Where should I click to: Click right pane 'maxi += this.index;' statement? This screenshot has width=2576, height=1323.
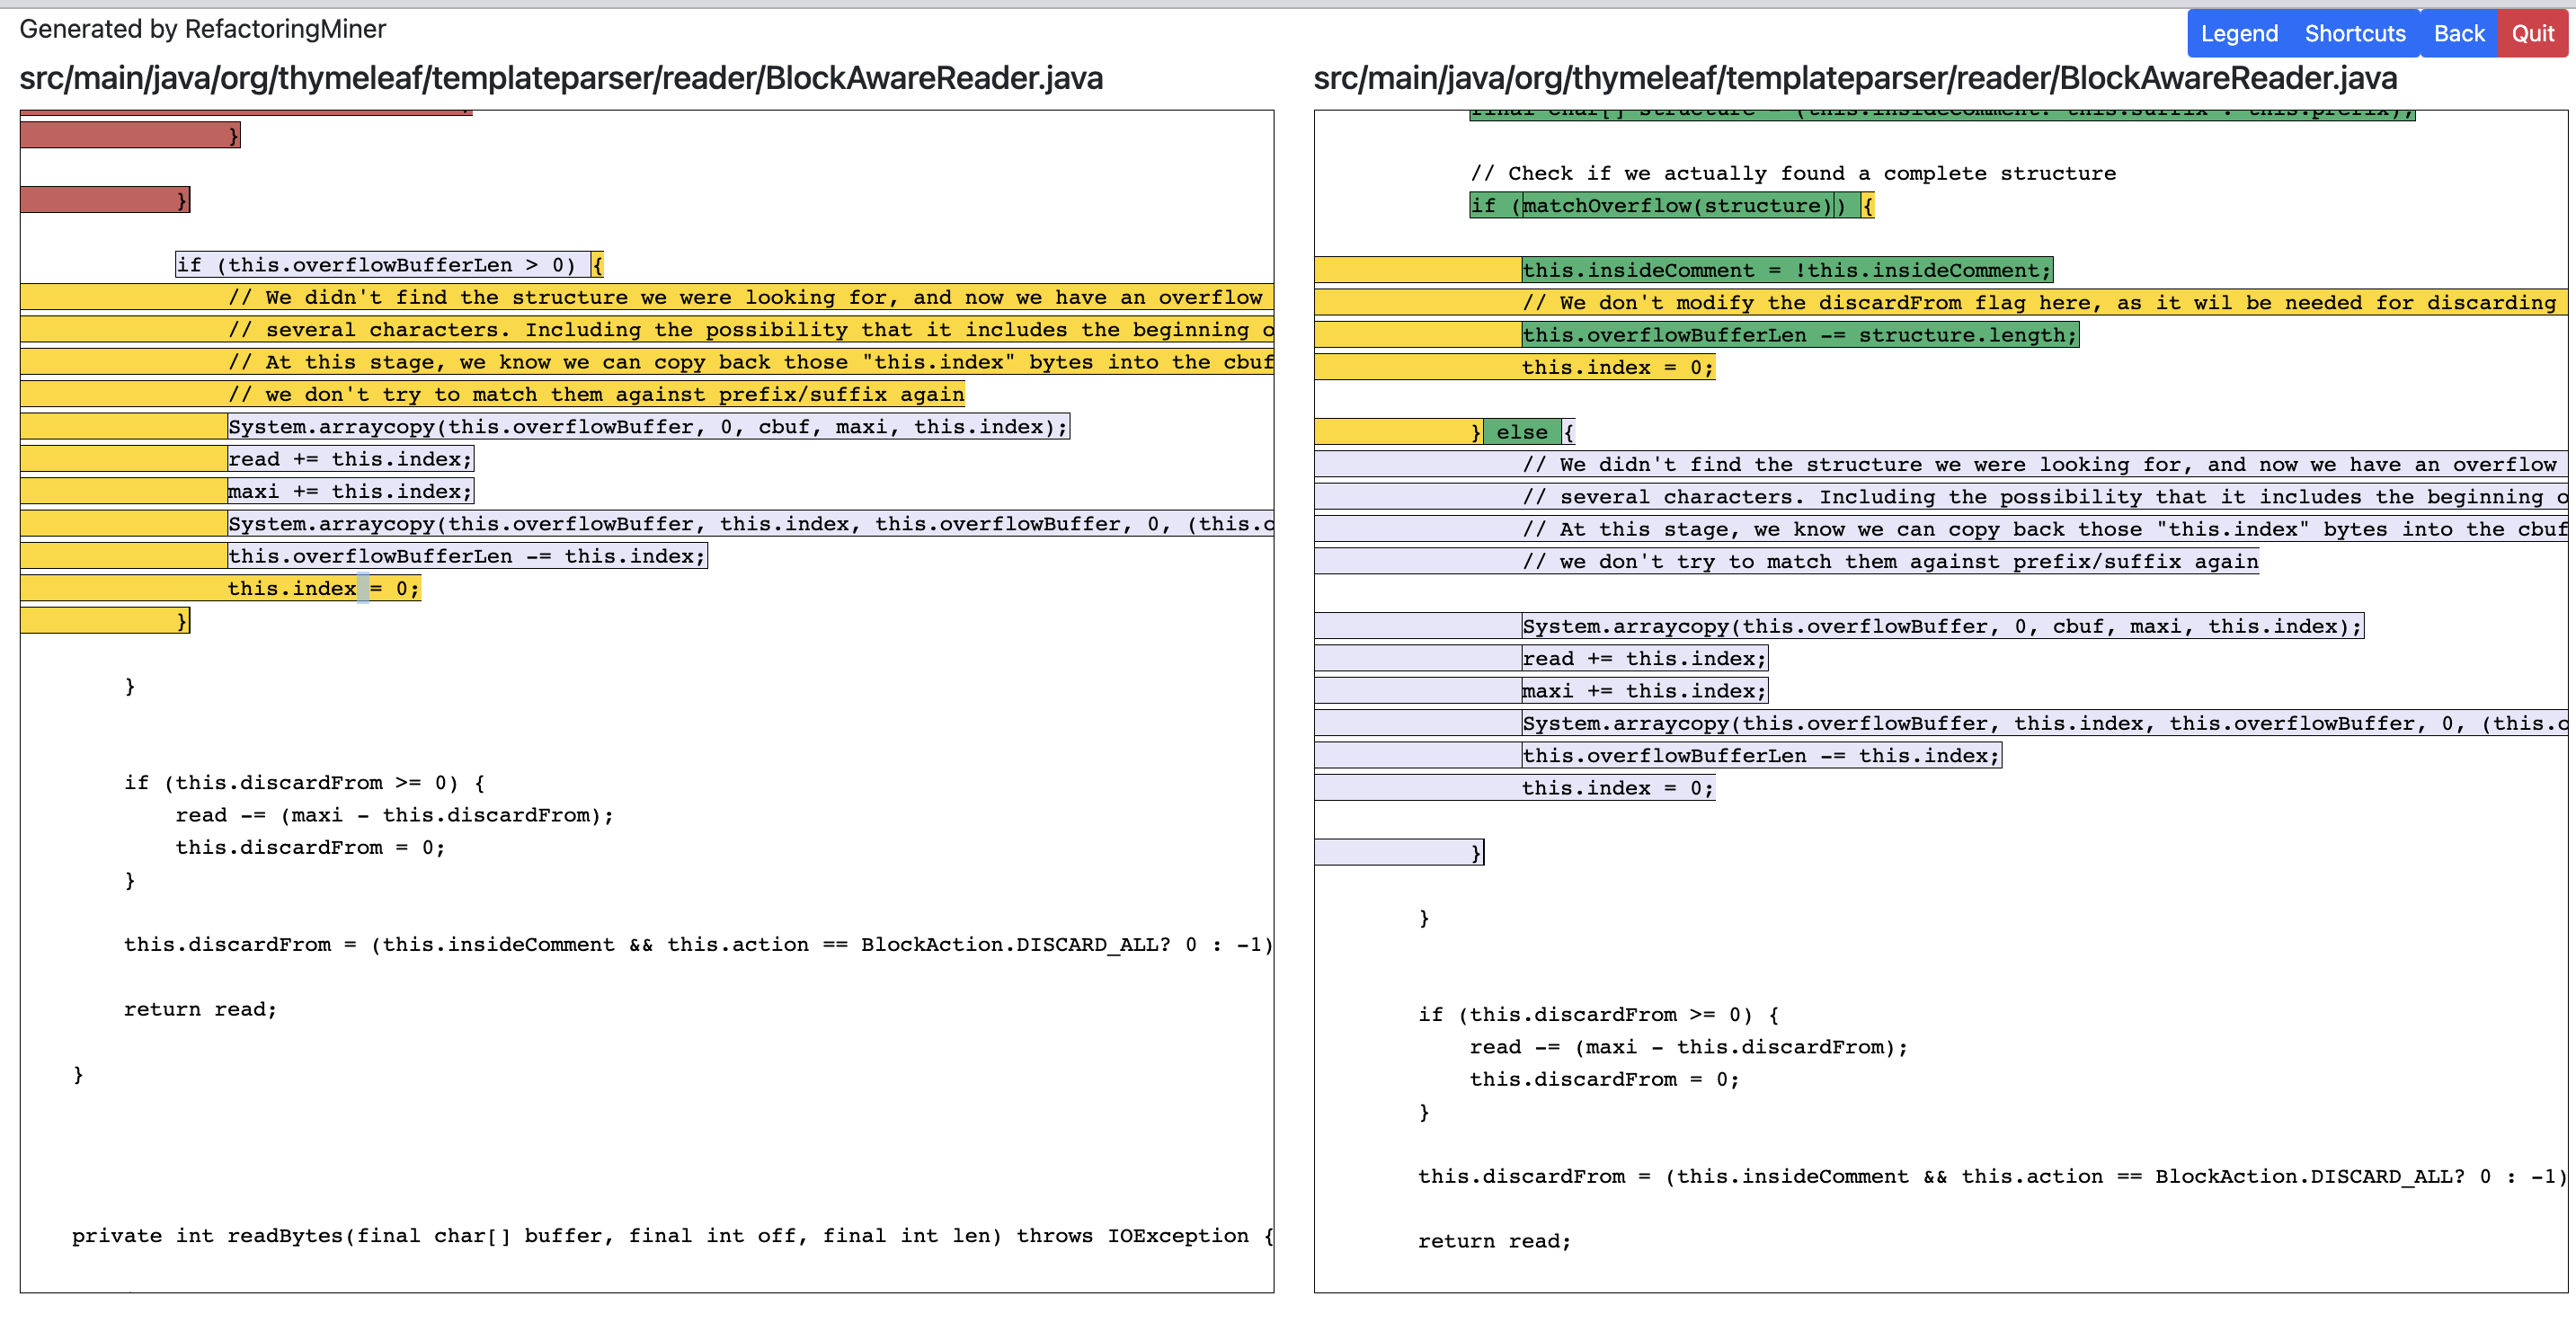(x=1644, y=691)
